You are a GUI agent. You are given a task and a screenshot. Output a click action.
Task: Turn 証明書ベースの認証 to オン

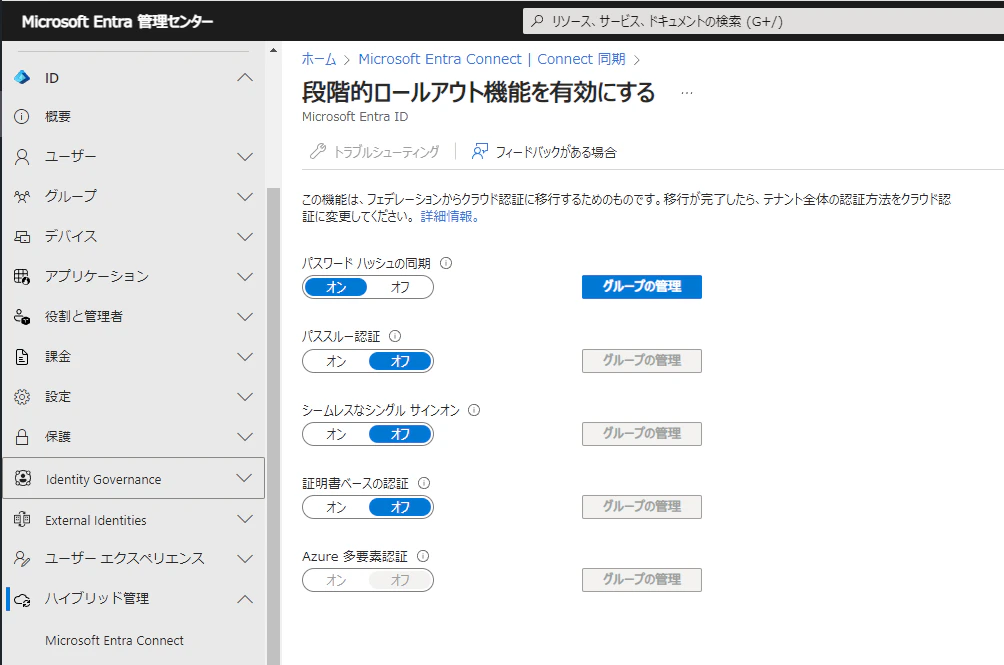(x=336, y=507)
